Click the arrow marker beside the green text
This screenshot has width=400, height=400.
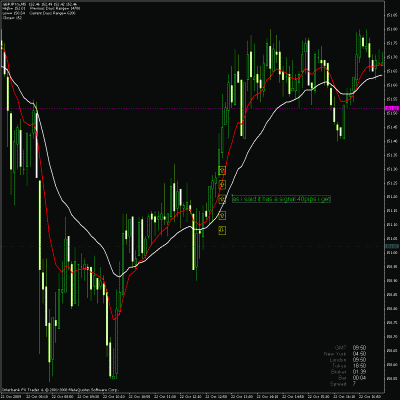tap(222, 199)
